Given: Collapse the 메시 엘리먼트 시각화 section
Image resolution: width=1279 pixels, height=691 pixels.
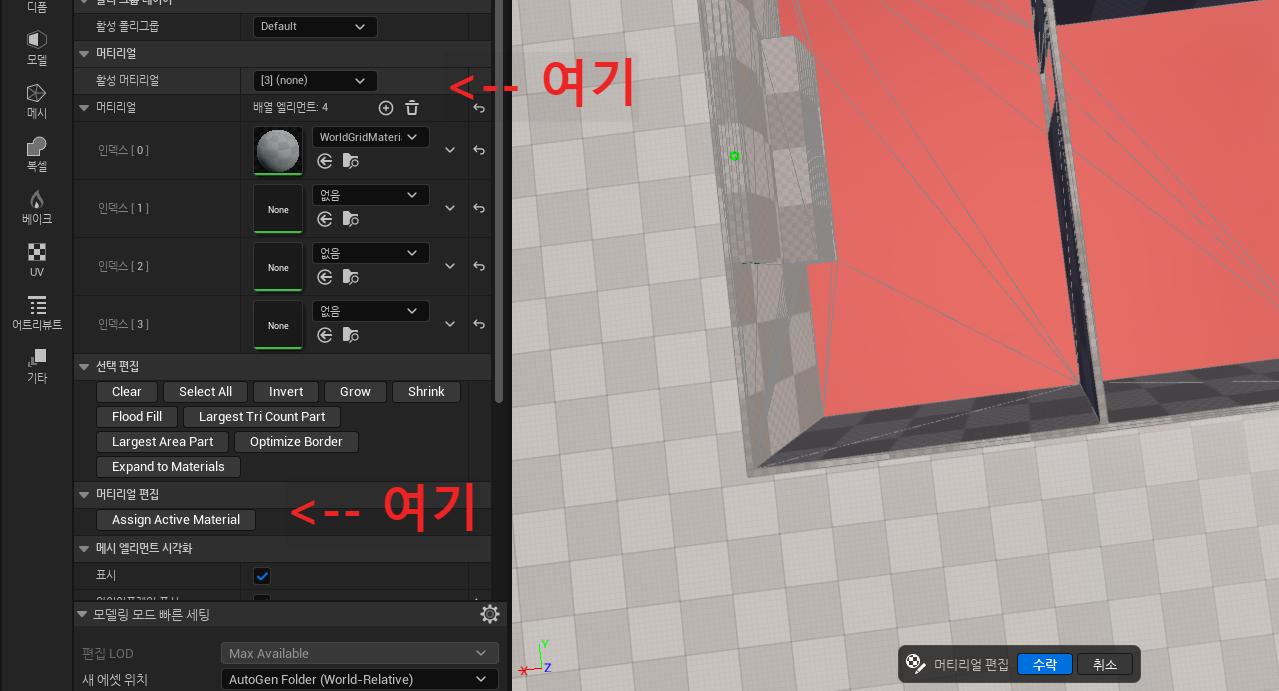Looking at the screenshot, I should 84,549.
